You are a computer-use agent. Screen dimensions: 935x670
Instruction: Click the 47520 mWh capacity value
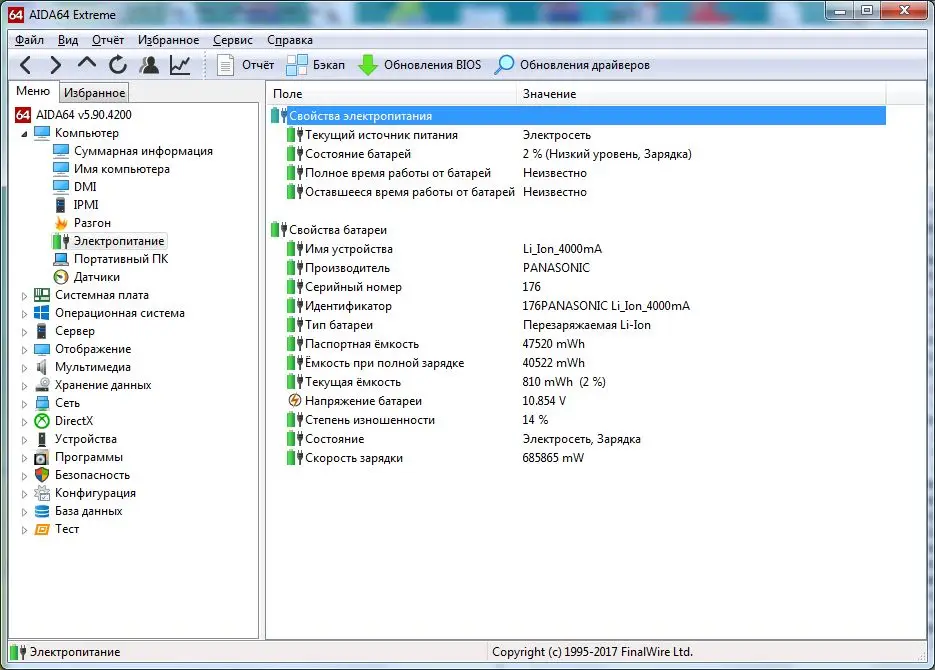coord(553,343)
